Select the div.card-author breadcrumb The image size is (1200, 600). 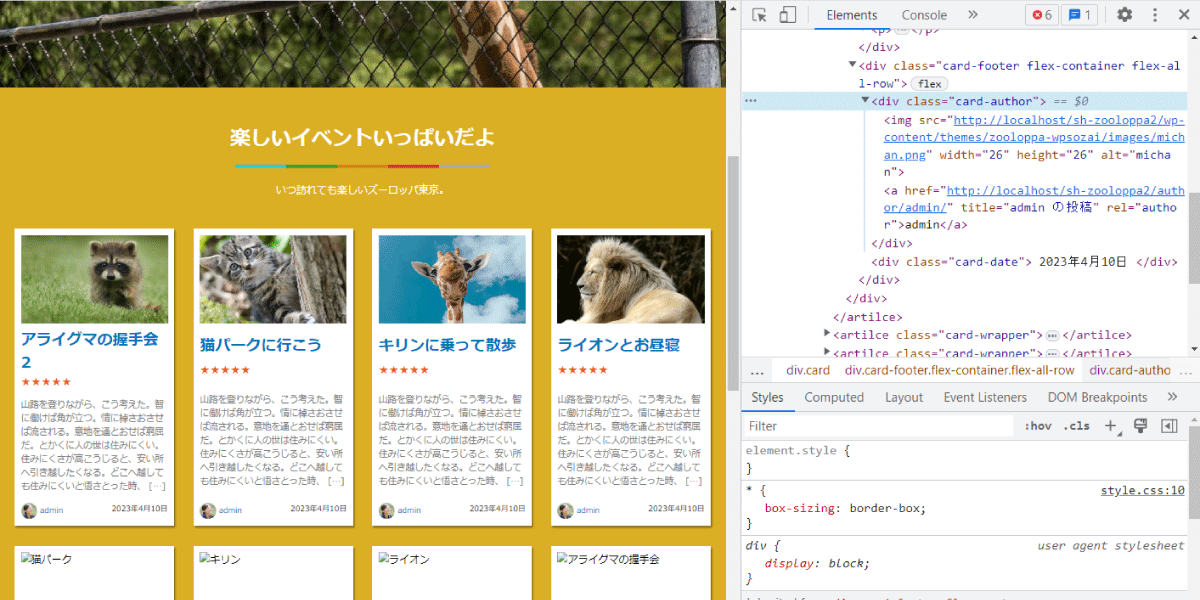coord(1130,370)
